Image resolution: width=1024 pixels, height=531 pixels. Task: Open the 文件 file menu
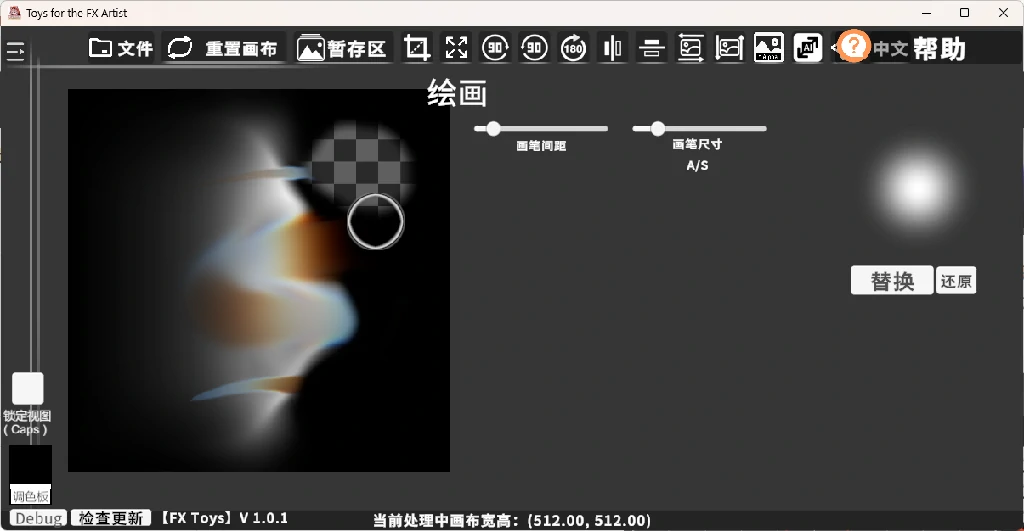[x=121, y=48]
